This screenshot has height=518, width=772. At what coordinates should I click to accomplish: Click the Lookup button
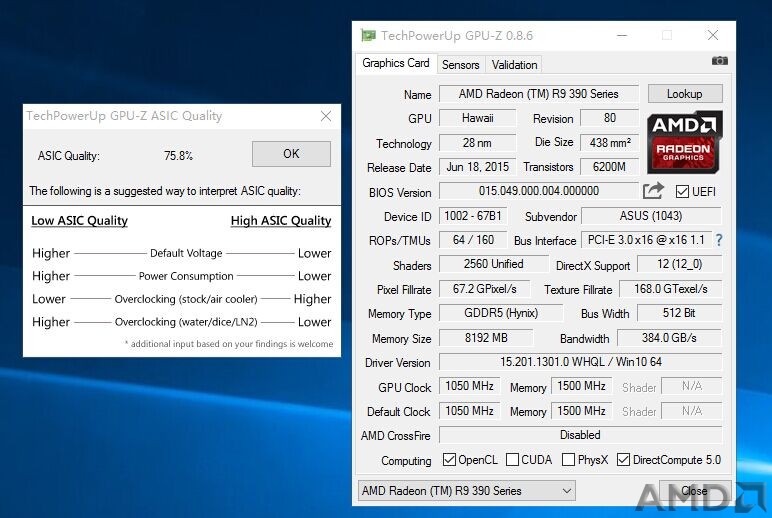click(x=685, y=94)
